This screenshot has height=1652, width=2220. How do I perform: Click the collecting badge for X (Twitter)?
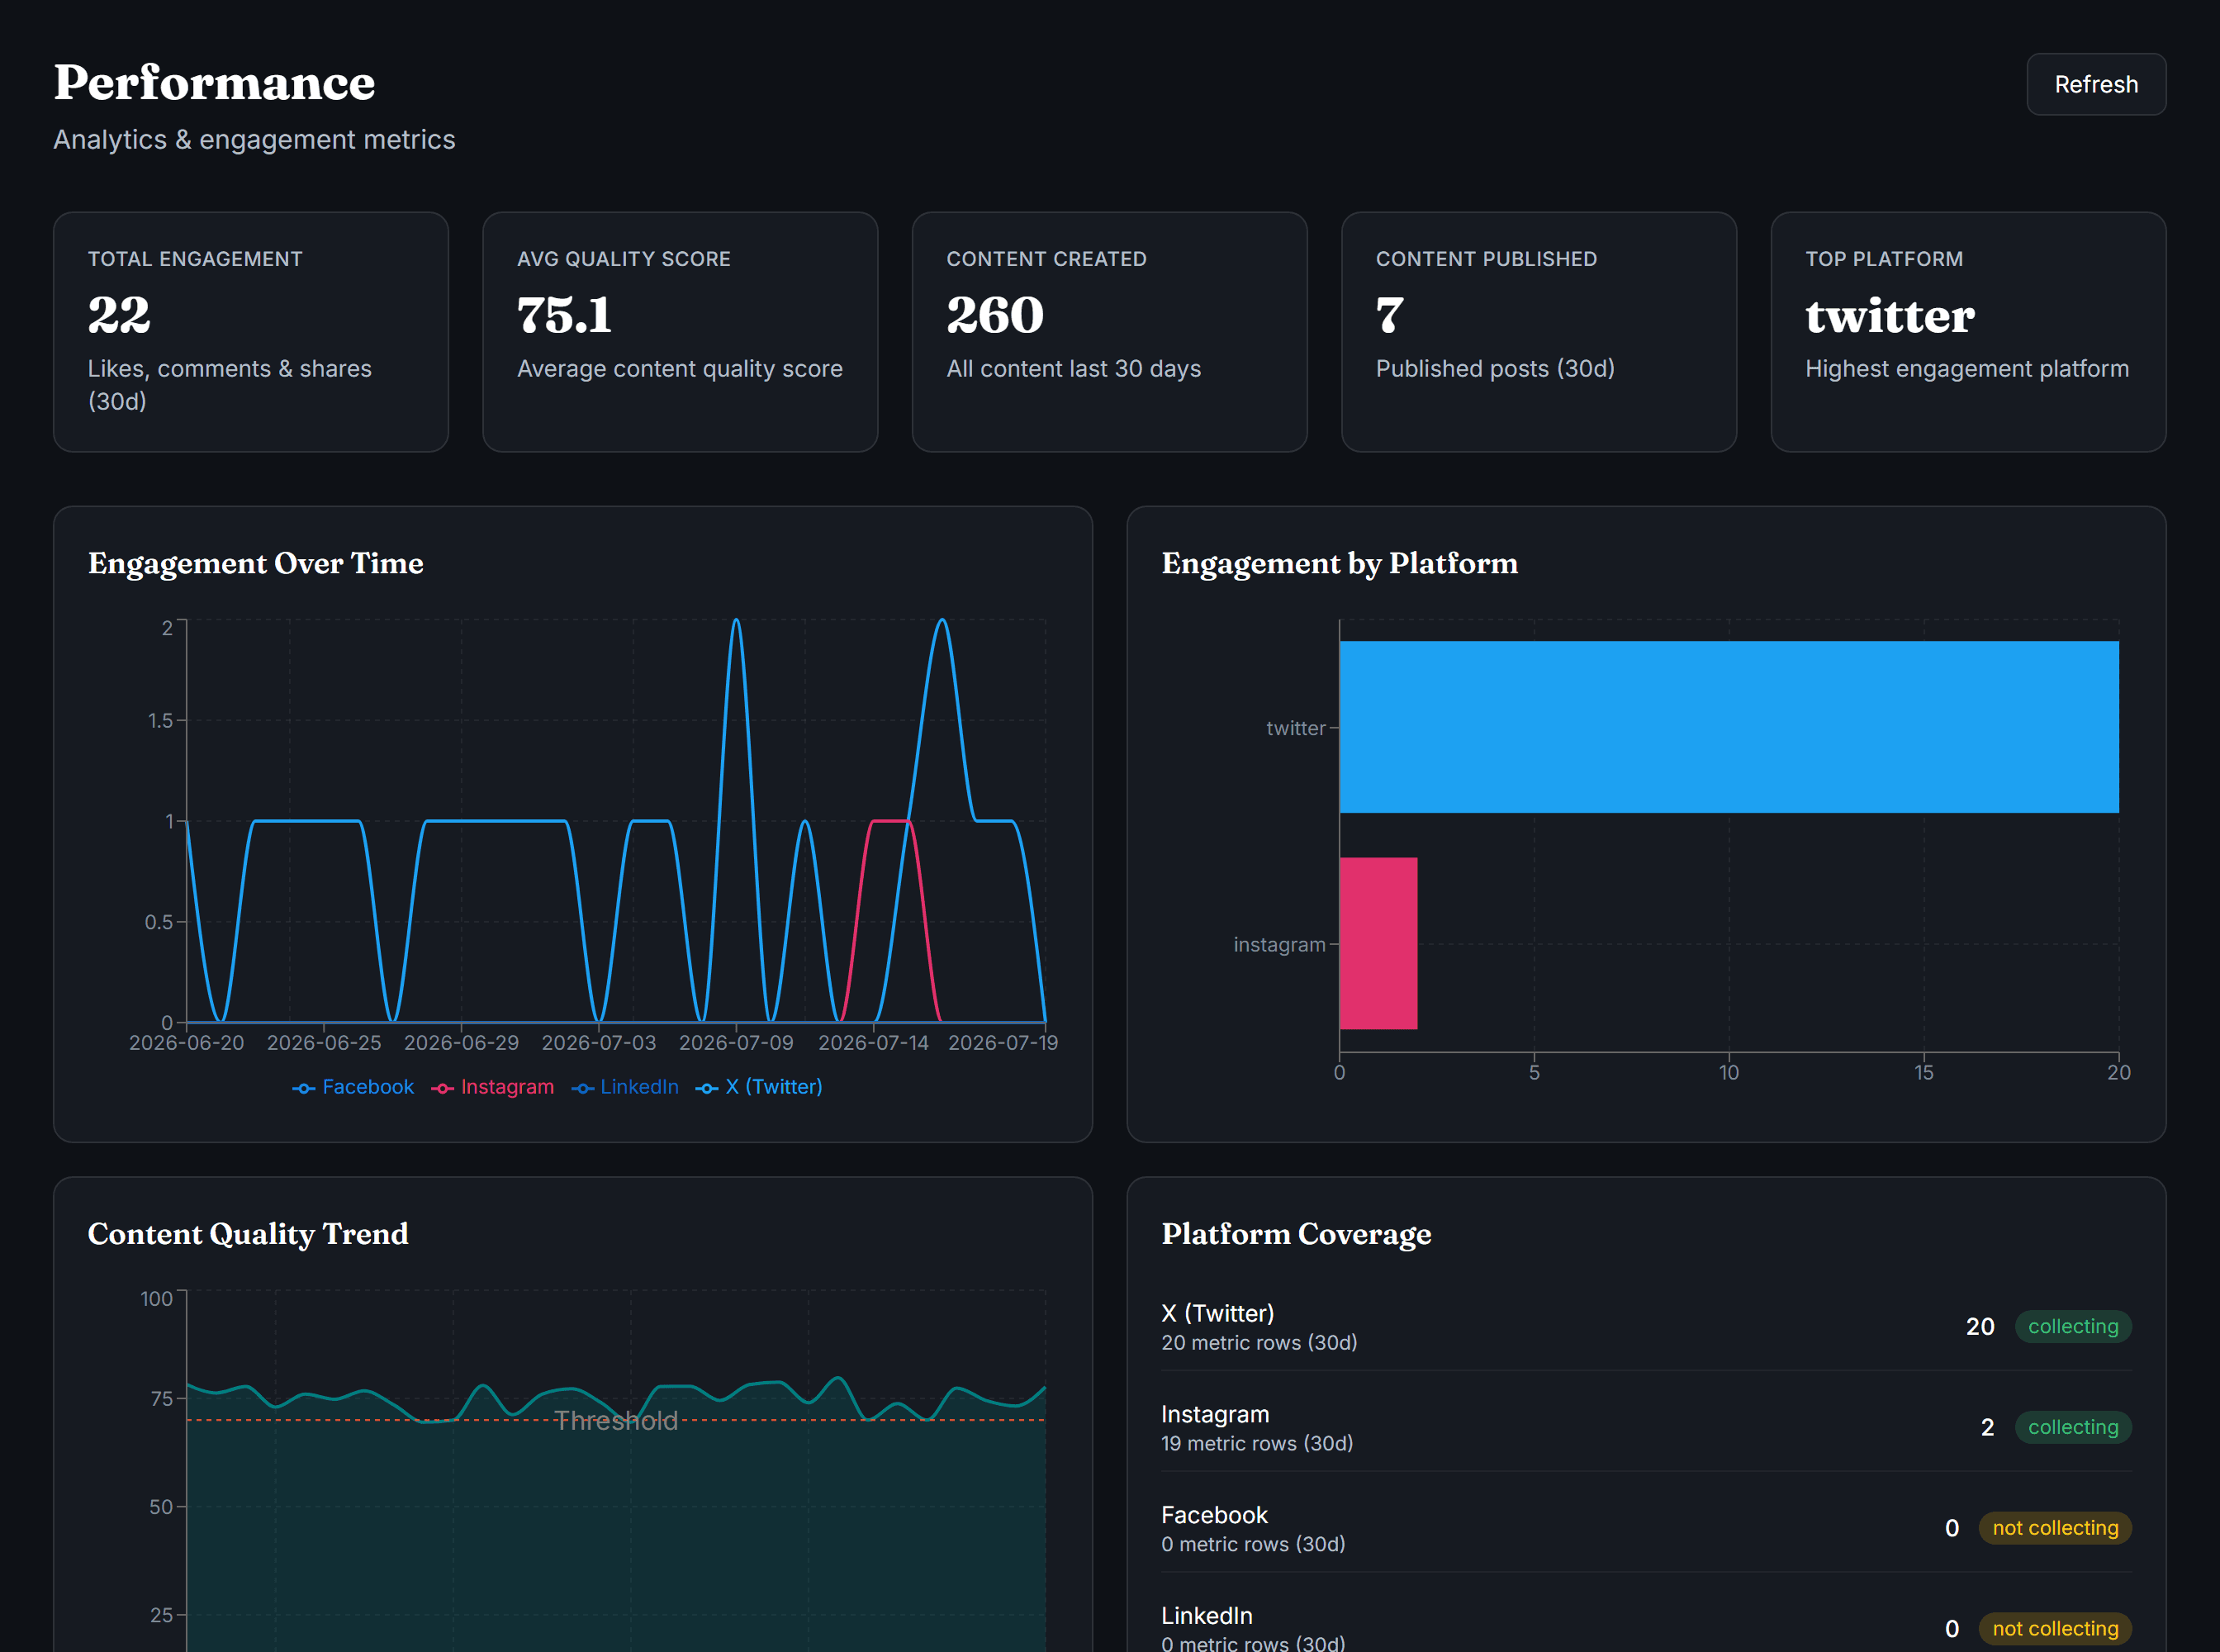click(2073, 1326)
